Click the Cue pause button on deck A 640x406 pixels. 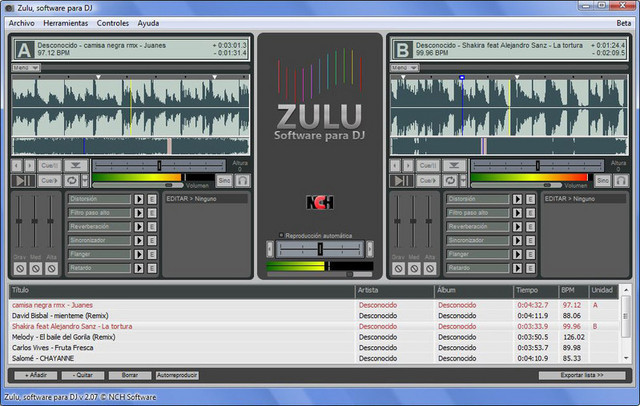(x=49, y=166)
